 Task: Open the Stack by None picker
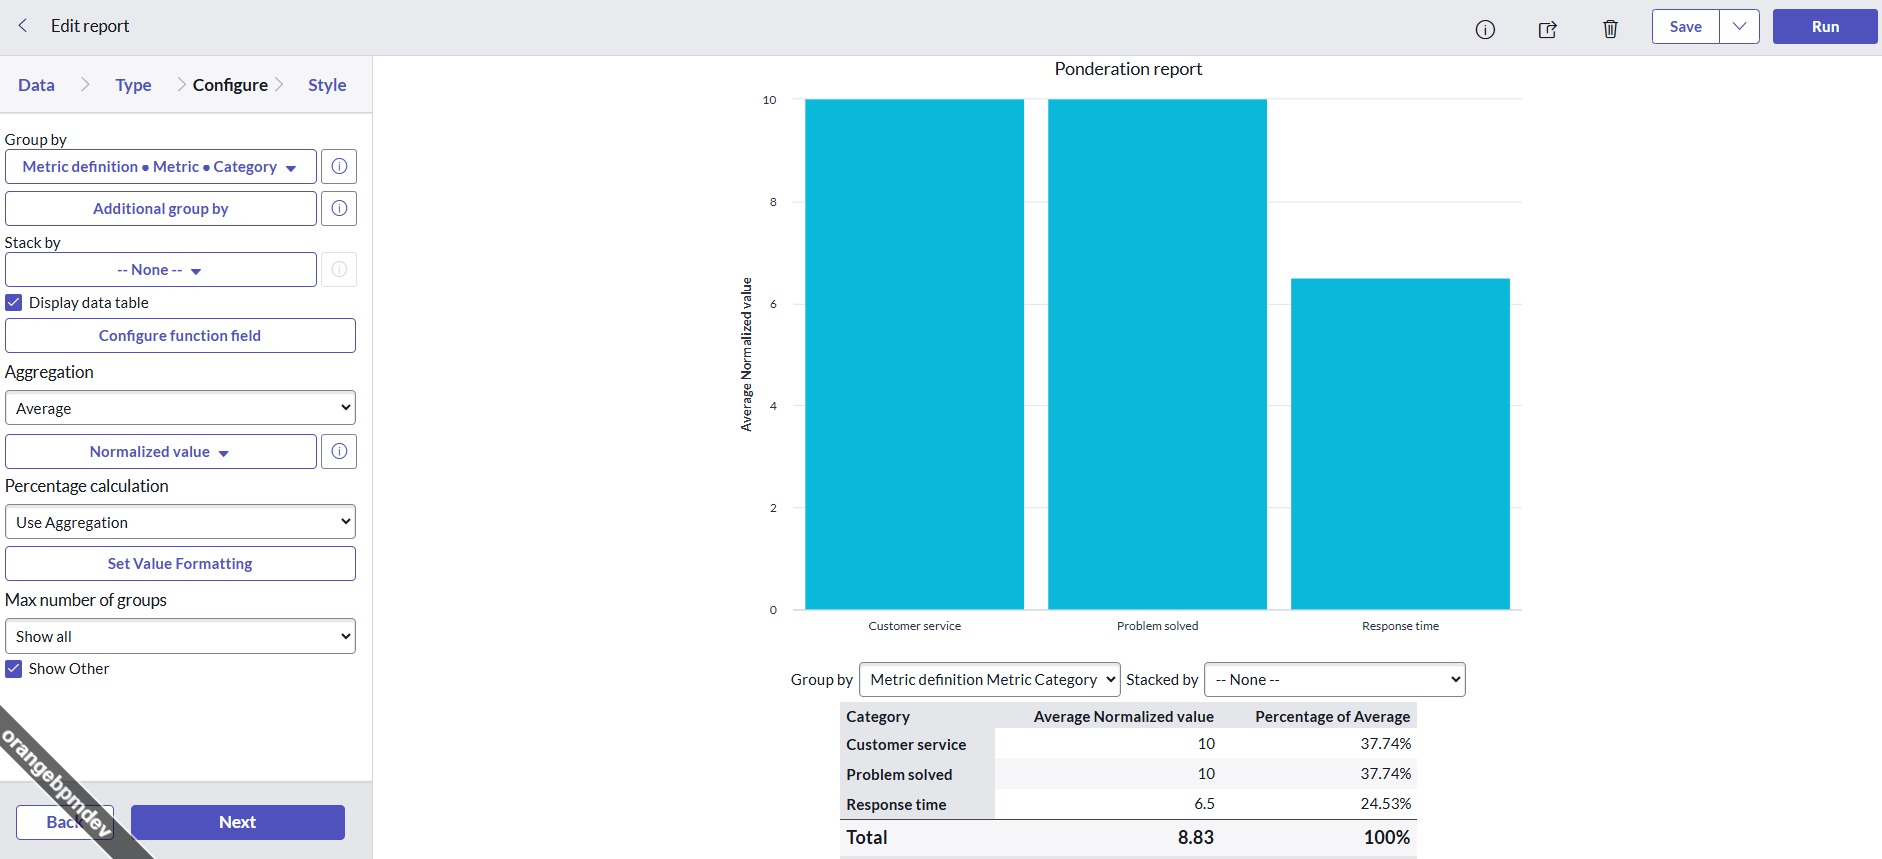point(161,270)
